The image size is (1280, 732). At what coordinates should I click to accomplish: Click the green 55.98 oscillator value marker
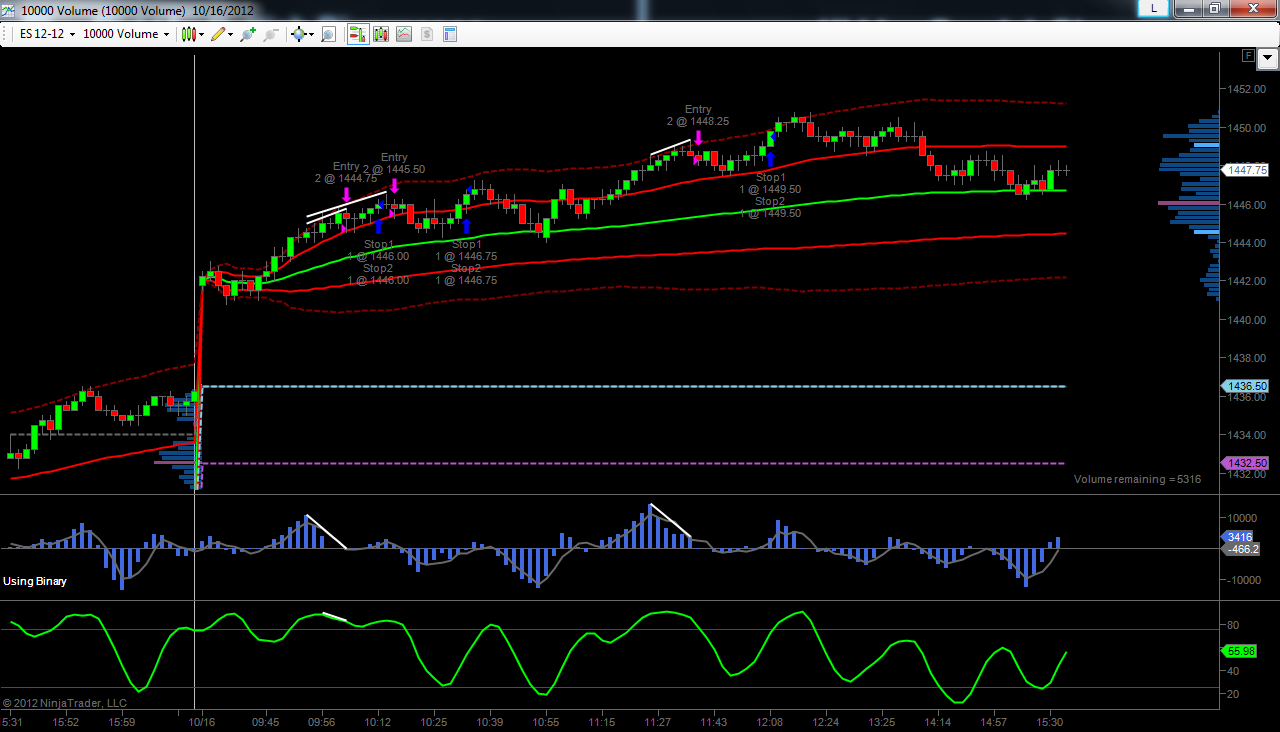pyautogui.click(x=1241, y=651)
